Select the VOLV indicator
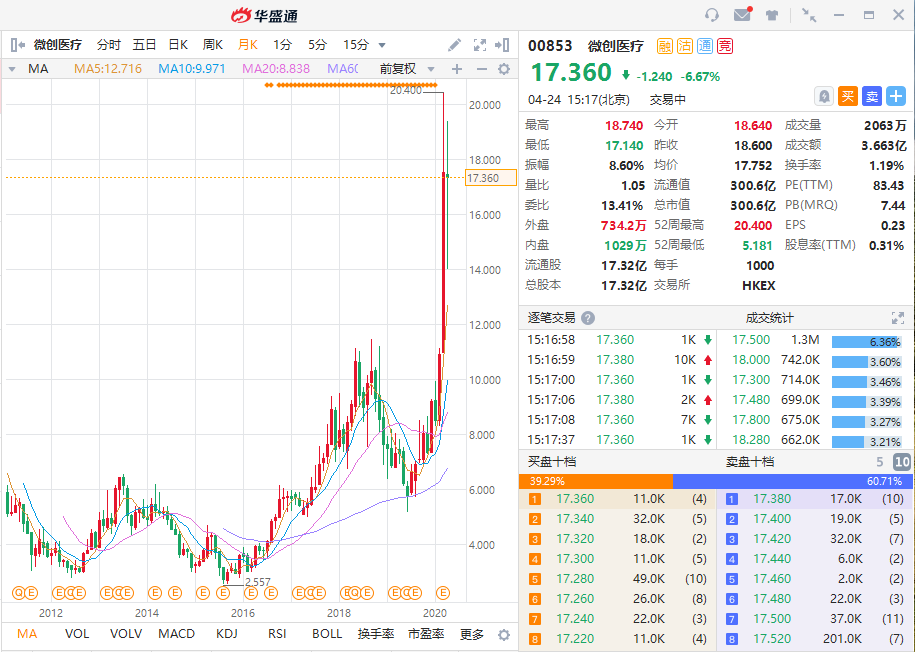 click(x=126, y=634)
